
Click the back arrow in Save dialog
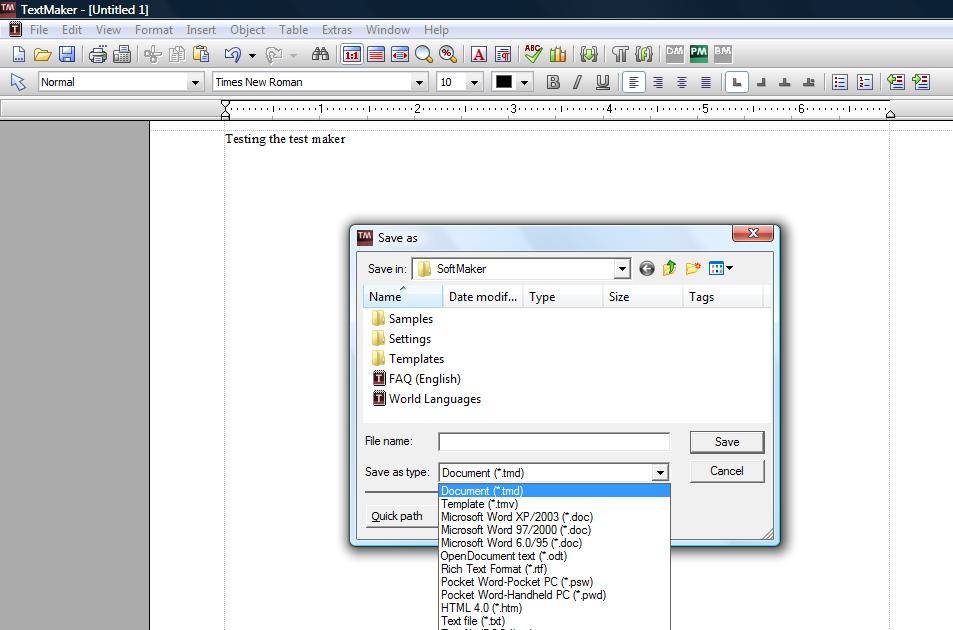(647, 268)
